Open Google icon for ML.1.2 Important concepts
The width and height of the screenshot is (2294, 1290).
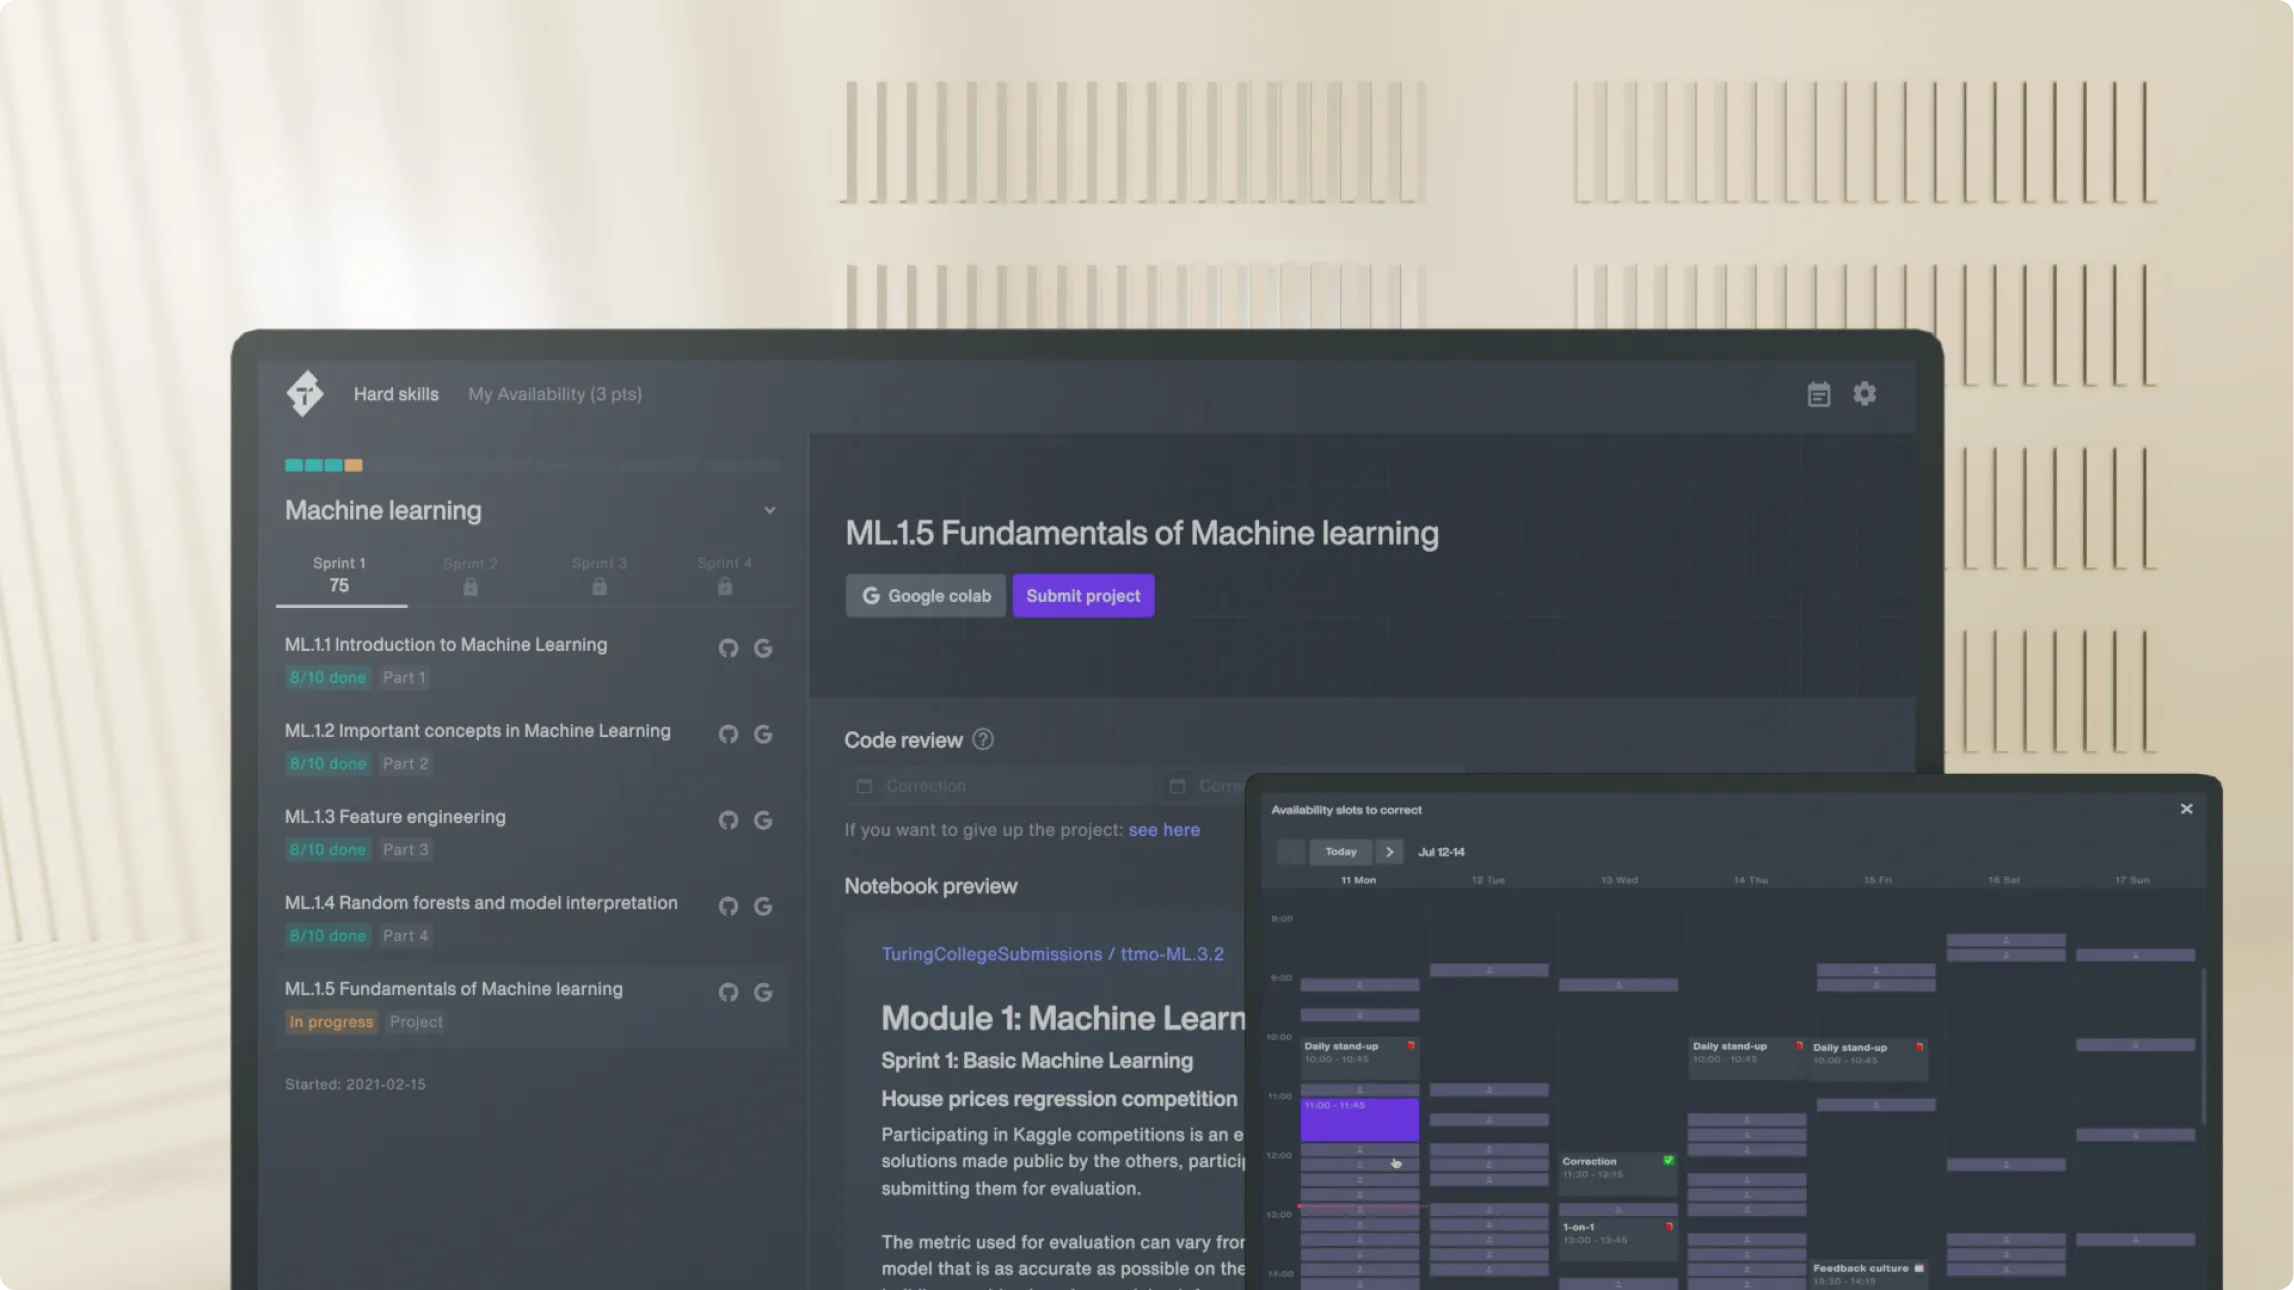[763, 734]
